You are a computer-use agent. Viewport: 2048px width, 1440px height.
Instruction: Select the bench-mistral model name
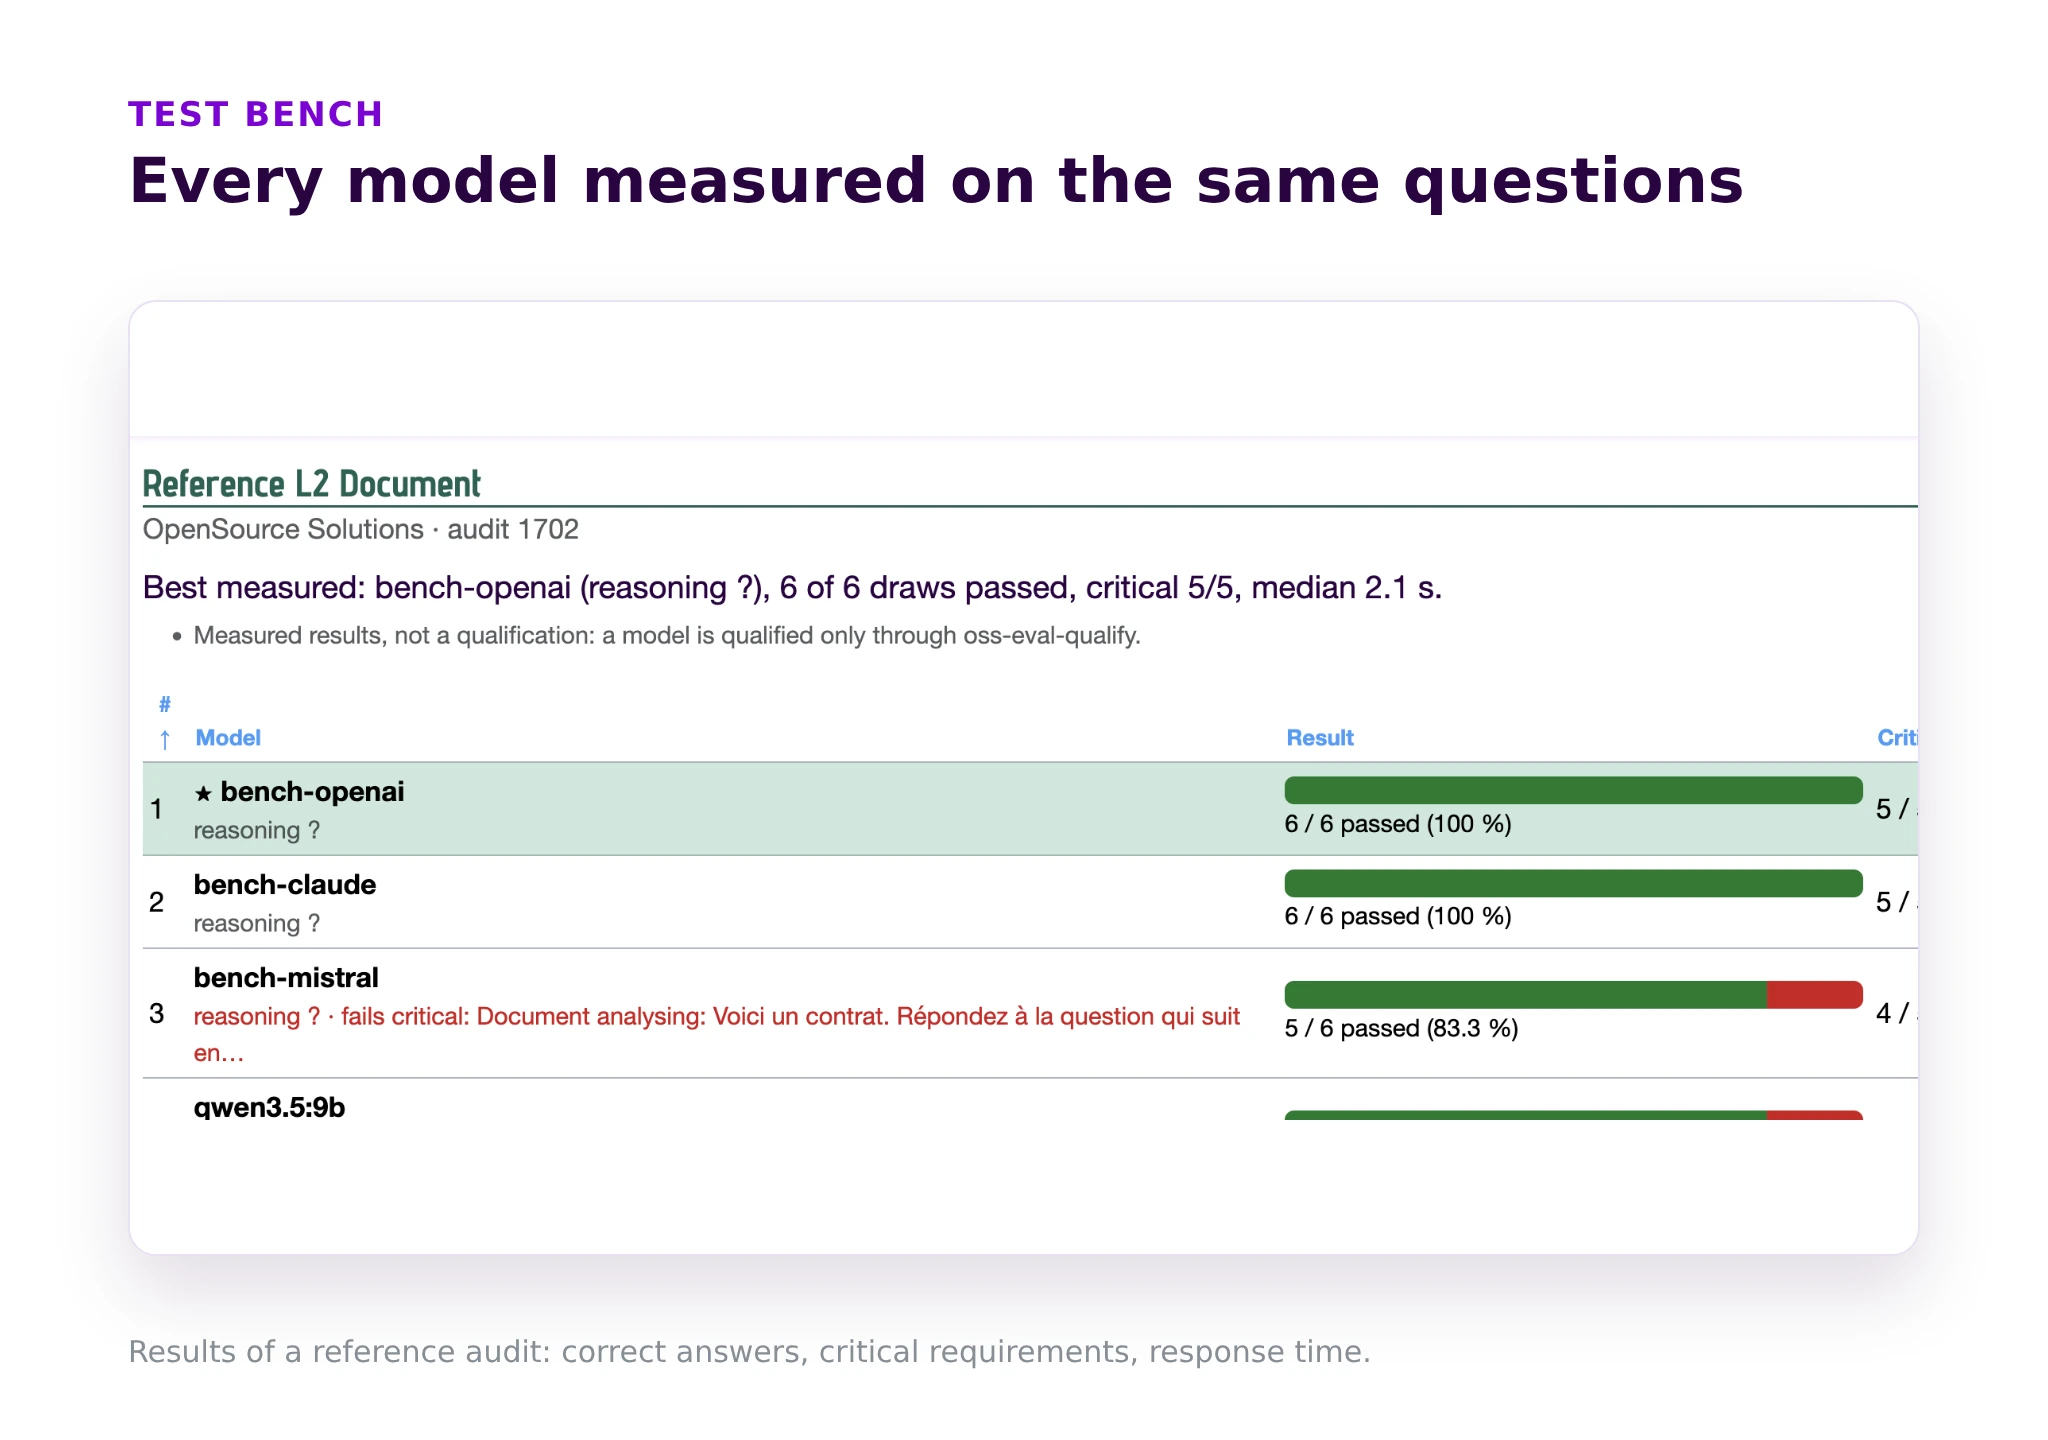(286, 978)
